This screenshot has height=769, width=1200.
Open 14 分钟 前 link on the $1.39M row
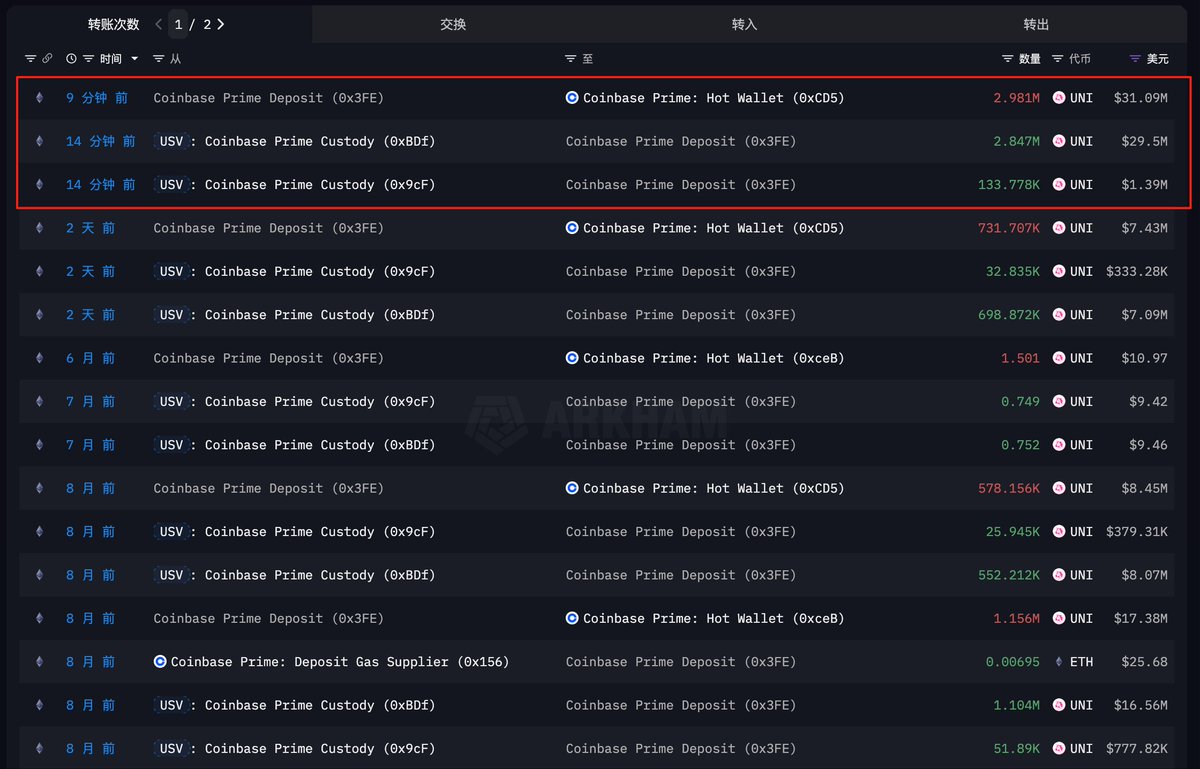pyautogui.click(x=101, y=185)
